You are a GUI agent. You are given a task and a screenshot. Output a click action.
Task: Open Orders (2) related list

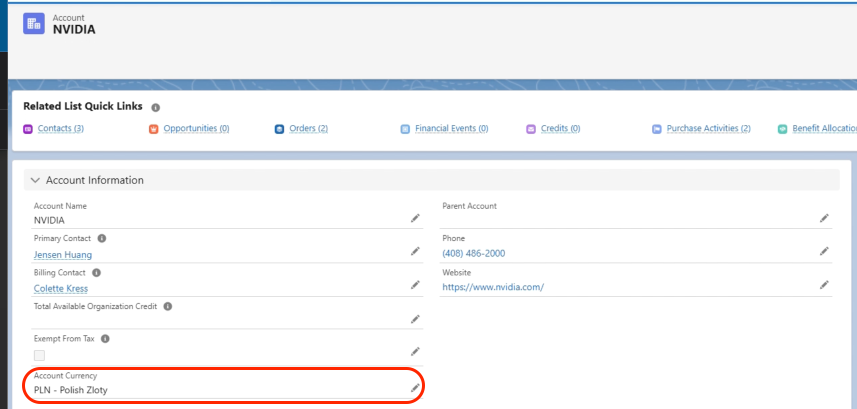tap(308, 128)
